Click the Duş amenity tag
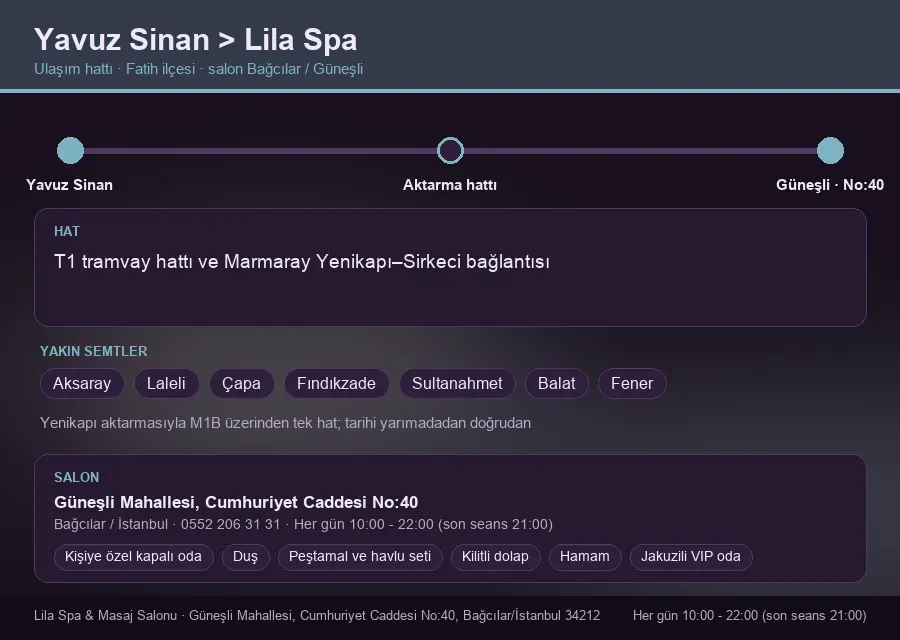The width and height of the screenshot is (900, 640). tap(245, 557)
